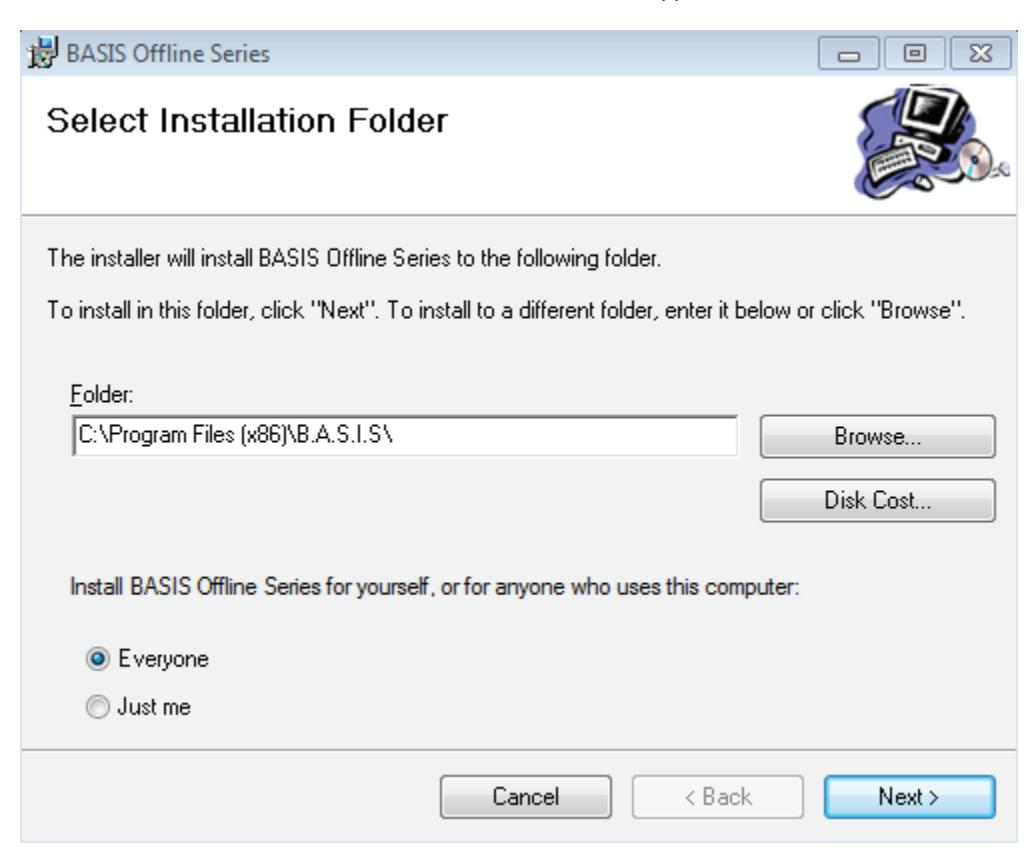Select the Everyone radio button

[98, 658]
